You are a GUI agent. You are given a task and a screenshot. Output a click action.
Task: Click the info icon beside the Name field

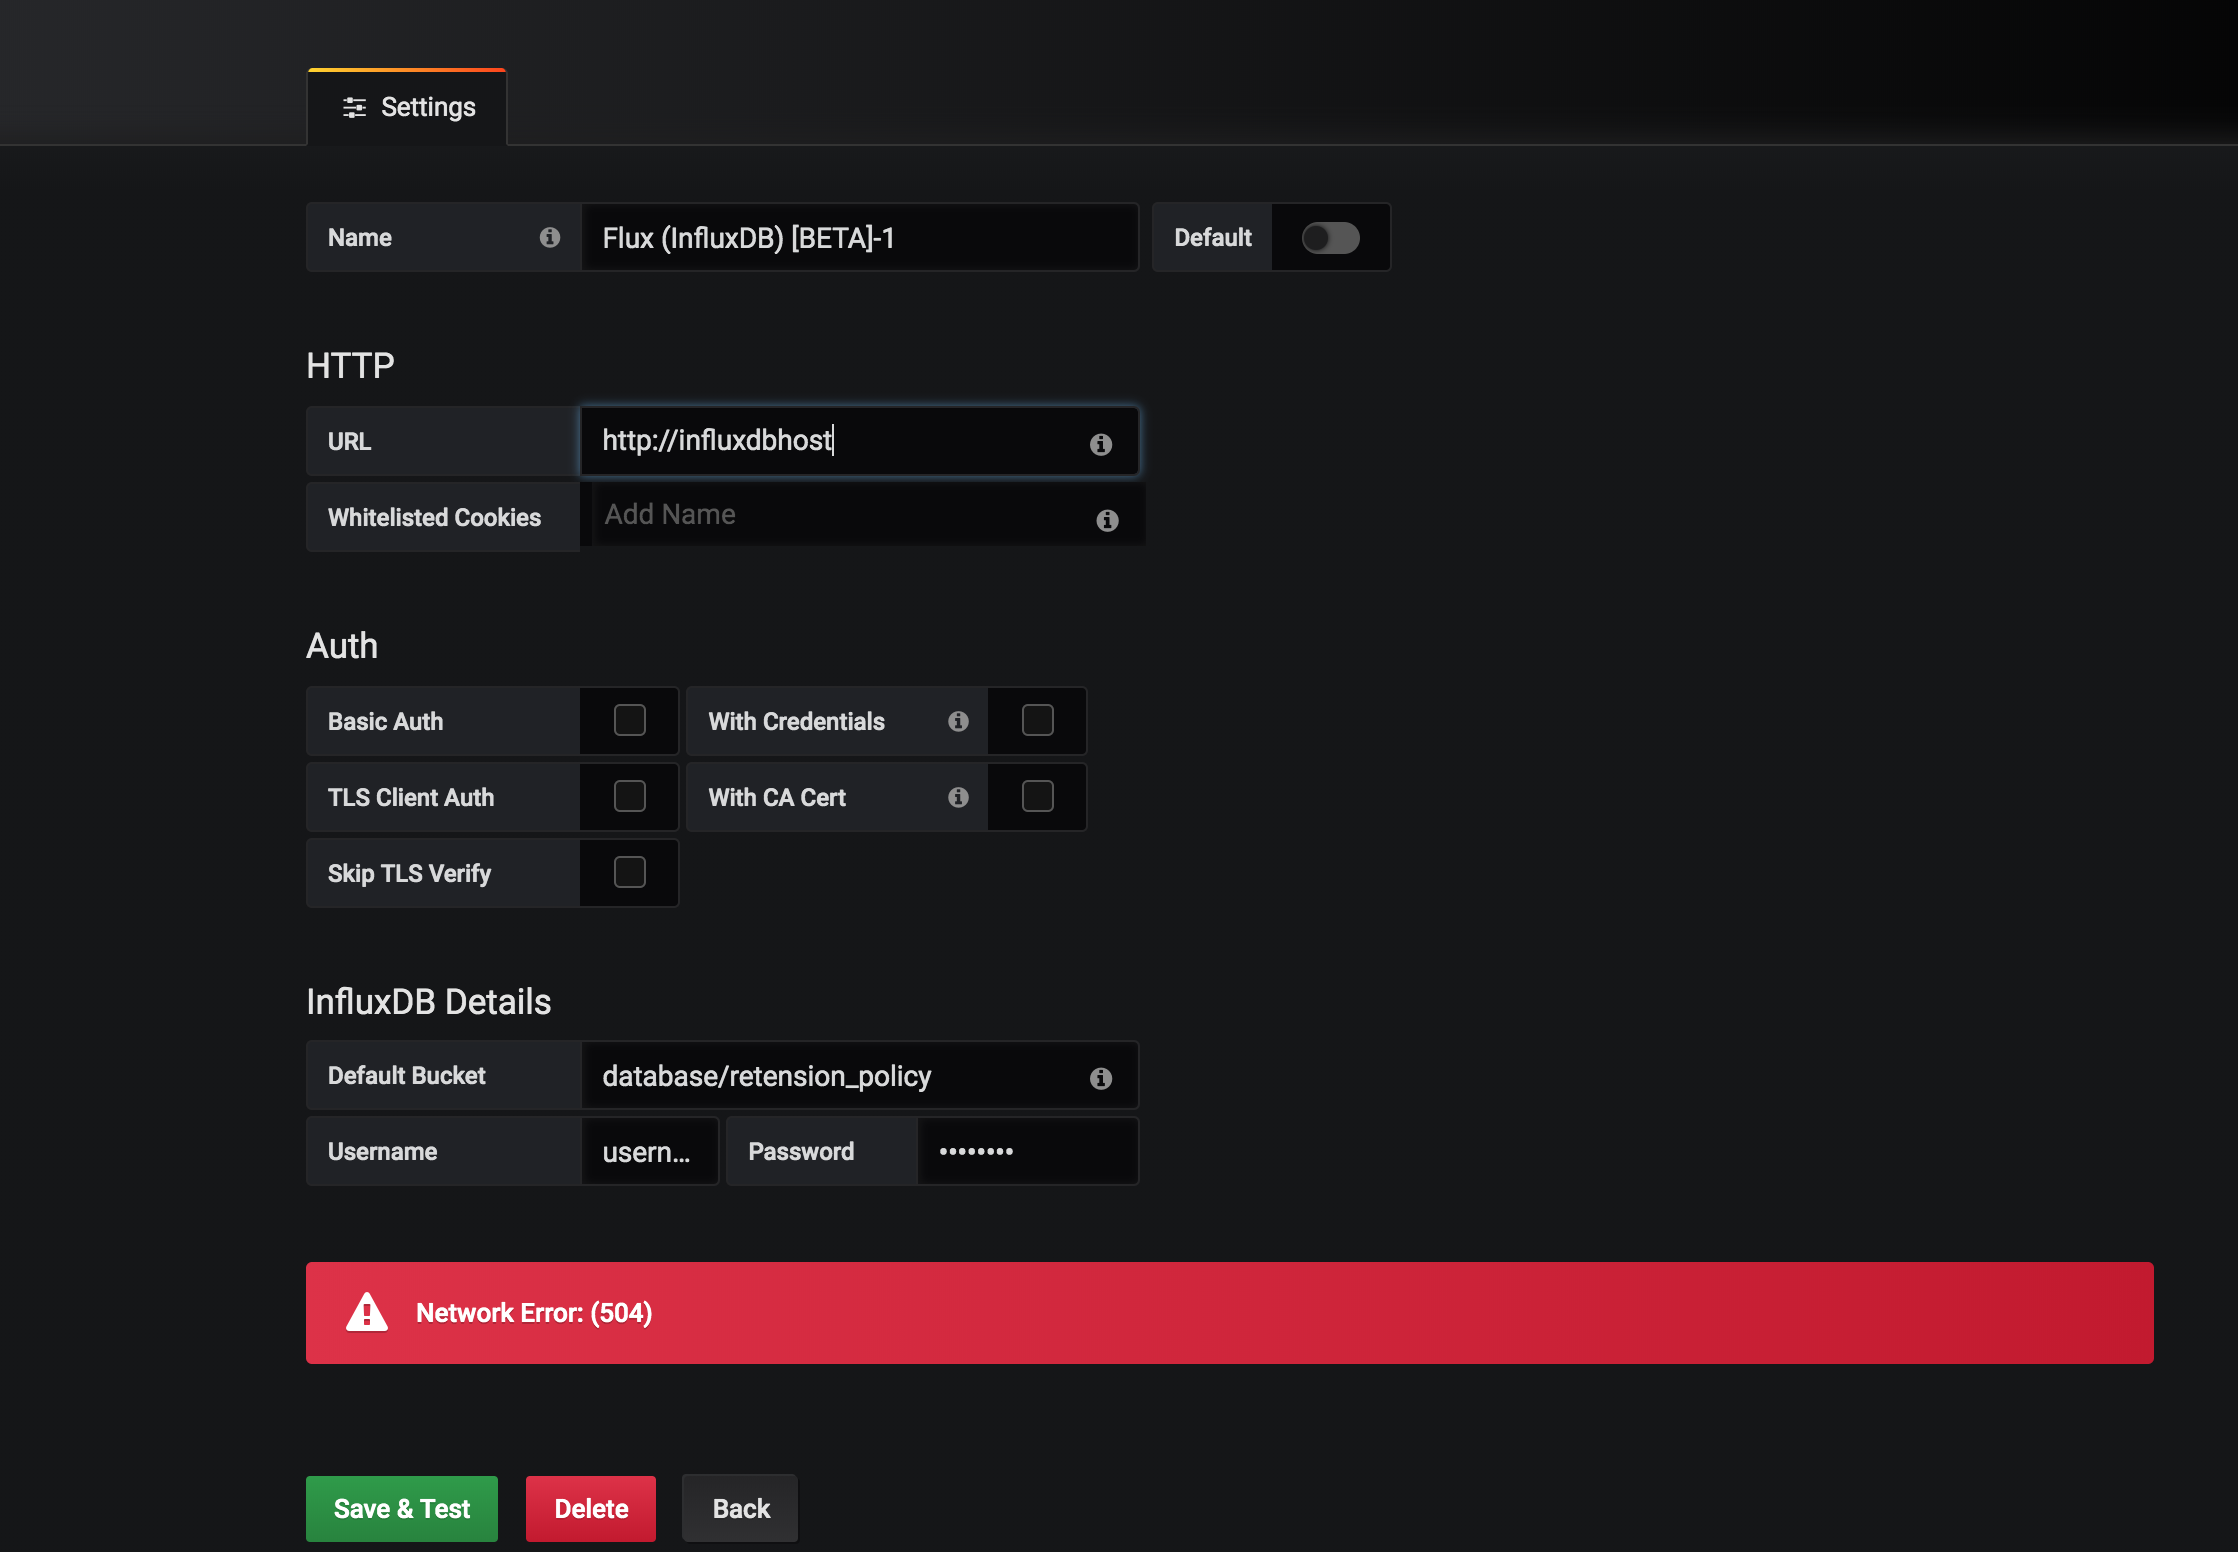548,237
